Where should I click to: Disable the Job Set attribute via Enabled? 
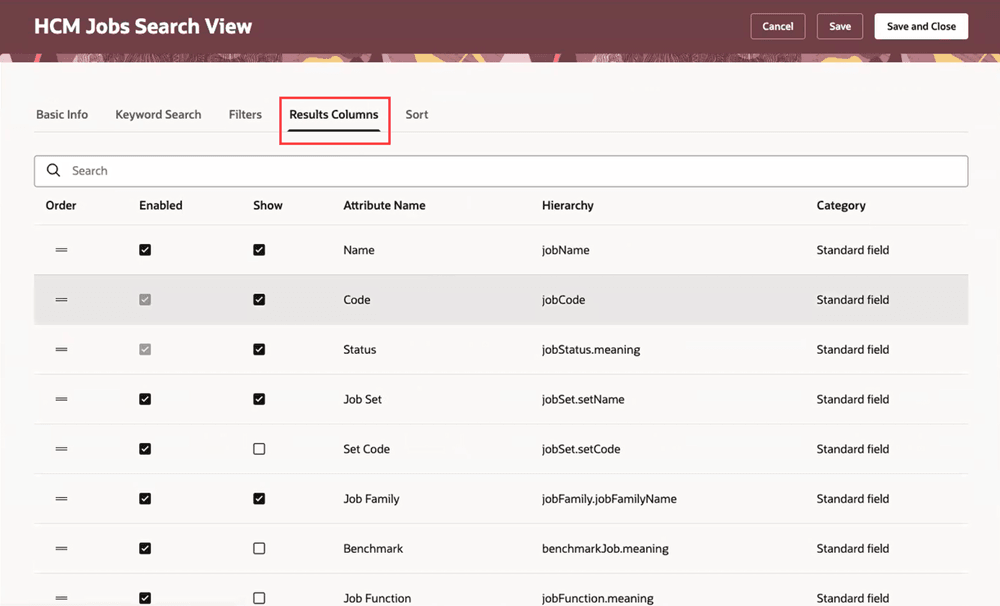(x=145, y=399)
